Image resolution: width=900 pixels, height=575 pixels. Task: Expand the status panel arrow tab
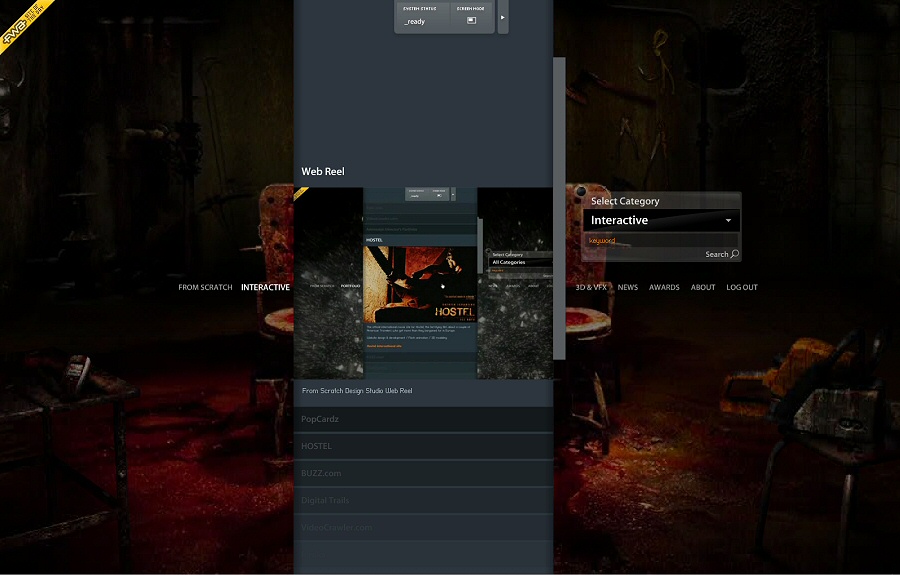tap(502, 17)
